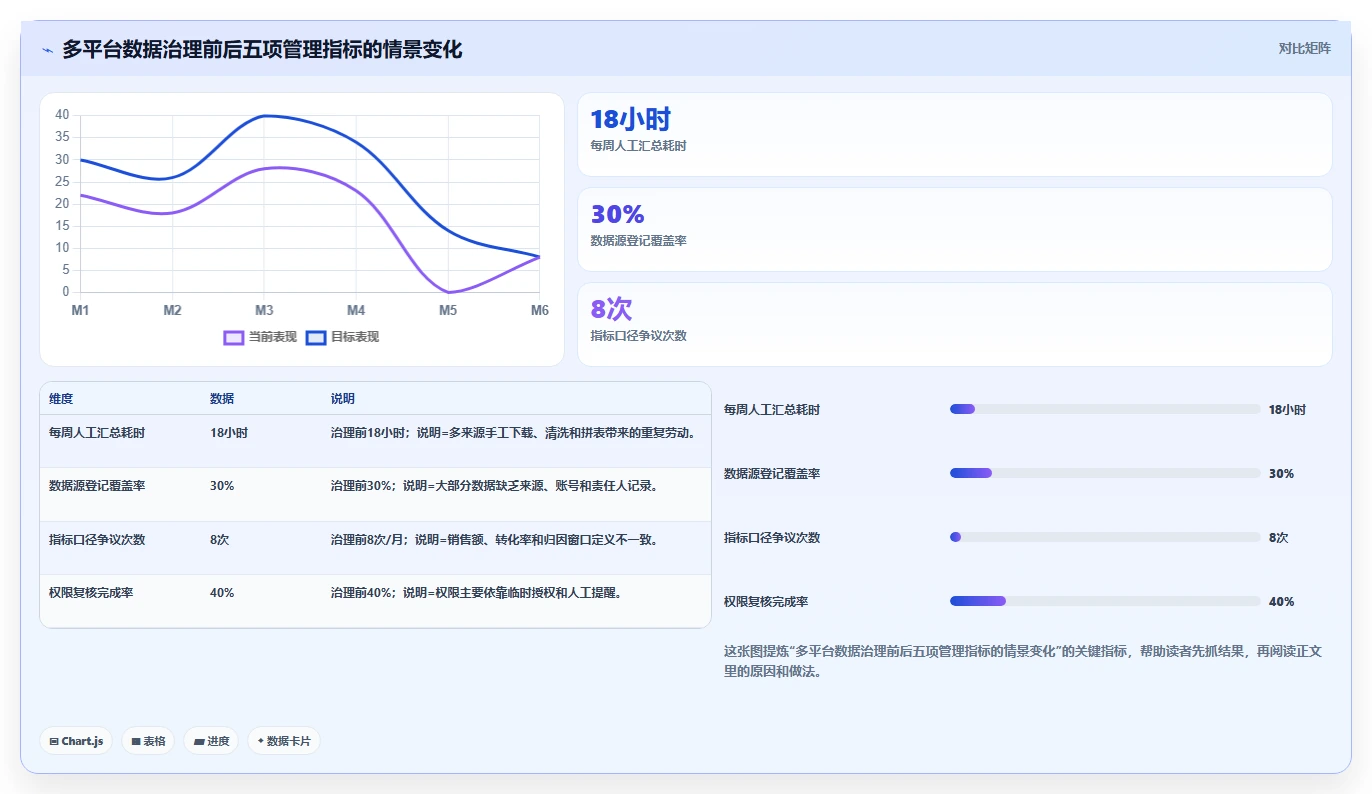Click the M3 x-axis label

coord(264,311)
